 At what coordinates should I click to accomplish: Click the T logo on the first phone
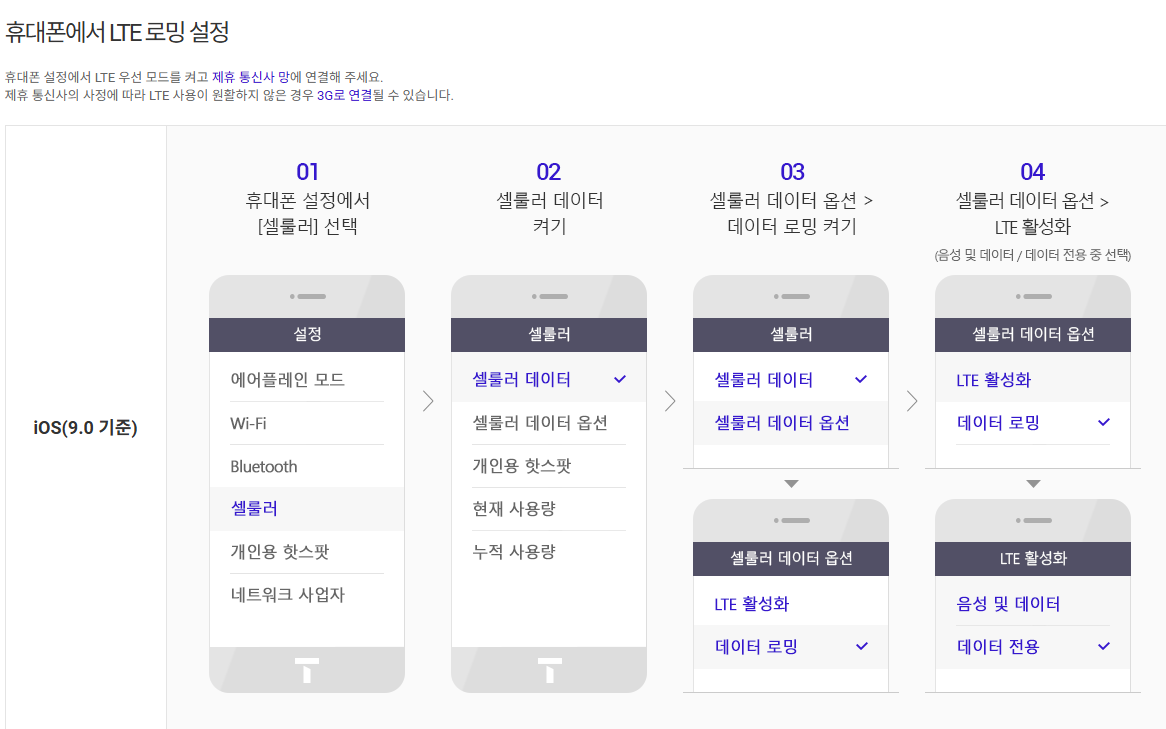[x=307, y=669]
